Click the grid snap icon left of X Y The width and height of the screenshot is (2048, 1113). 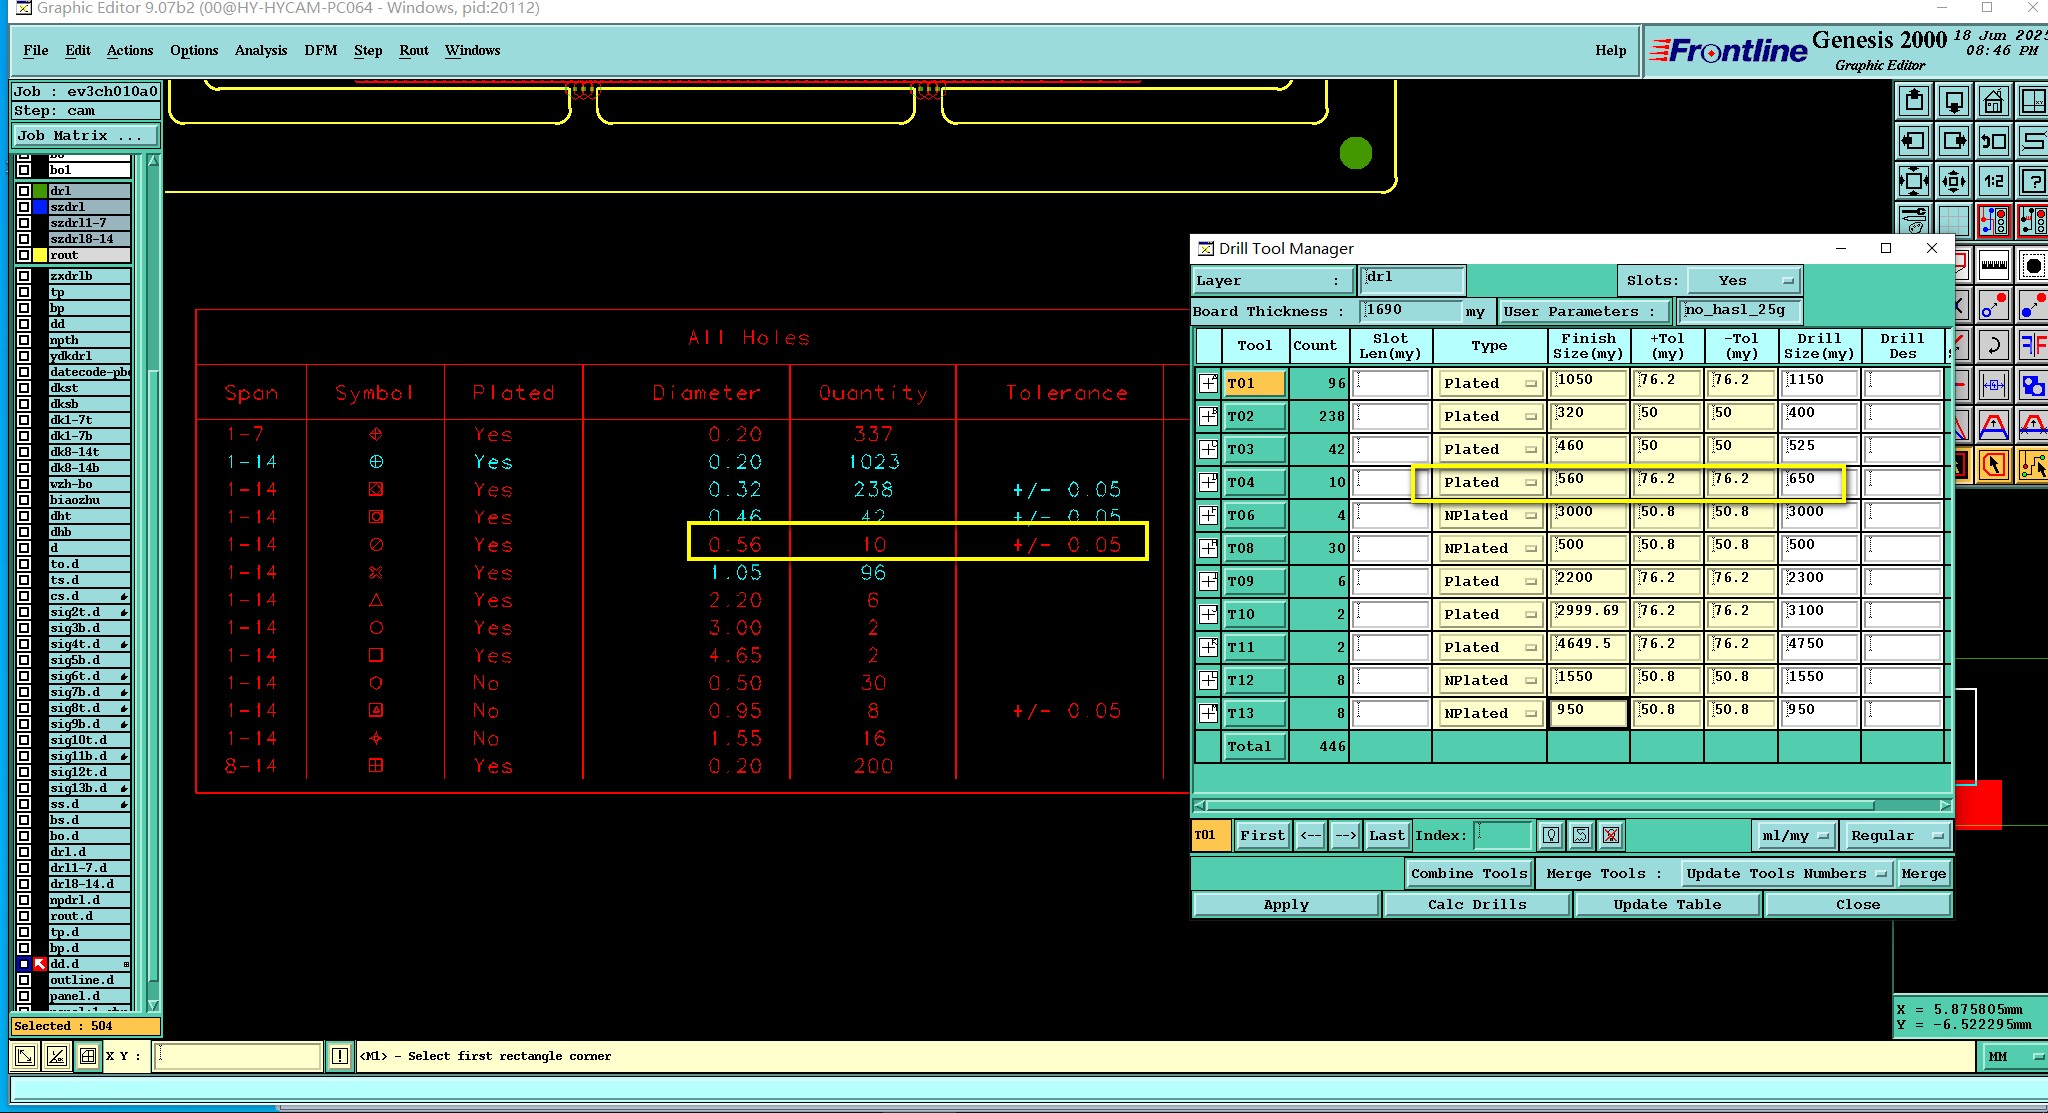(88, 1056)
